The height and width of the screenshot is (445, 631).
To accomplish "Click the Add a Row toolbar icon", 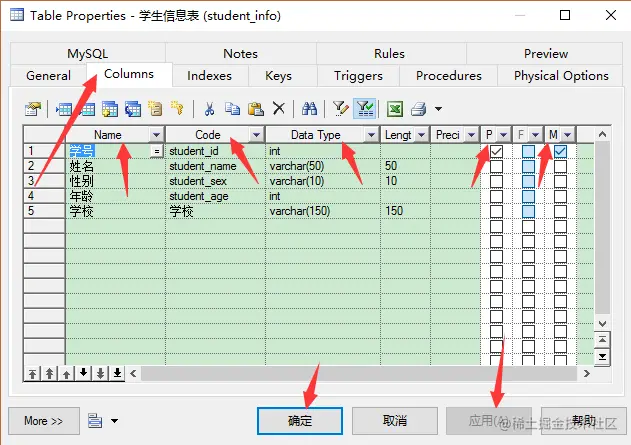I will tap(87, 109).
